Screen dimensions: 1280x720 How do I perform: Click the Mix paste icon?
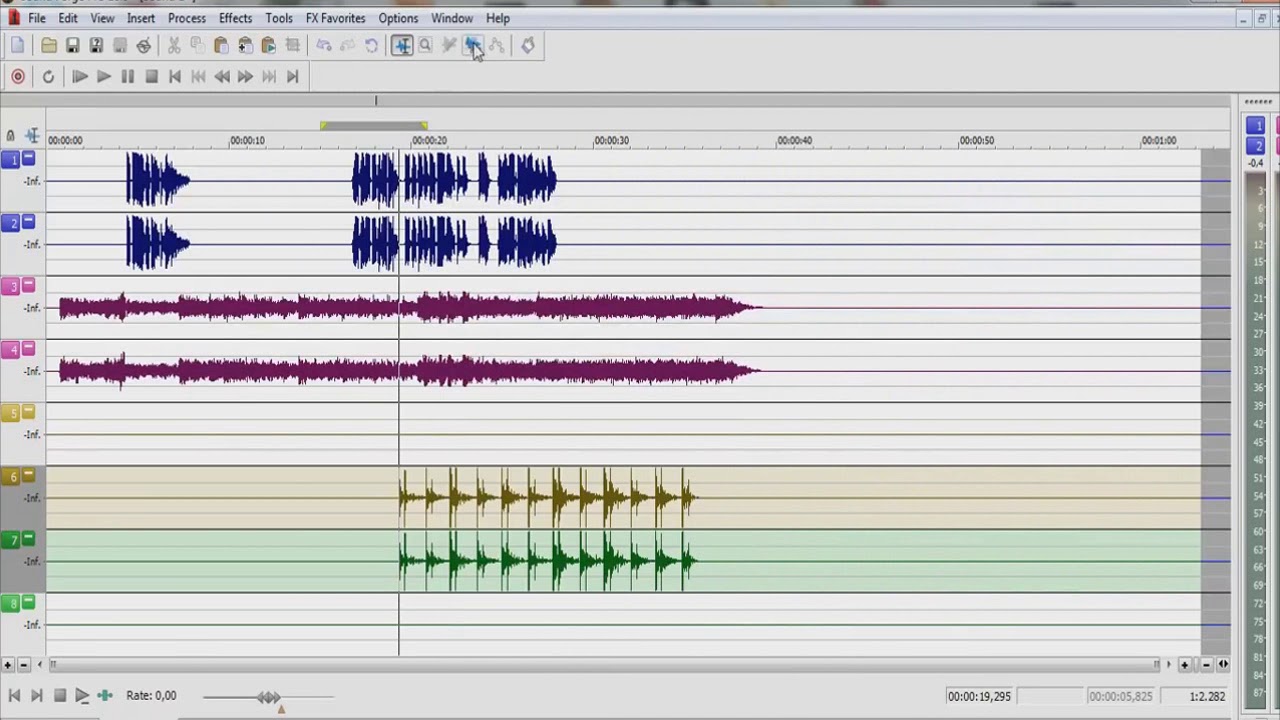coord(245,45)
